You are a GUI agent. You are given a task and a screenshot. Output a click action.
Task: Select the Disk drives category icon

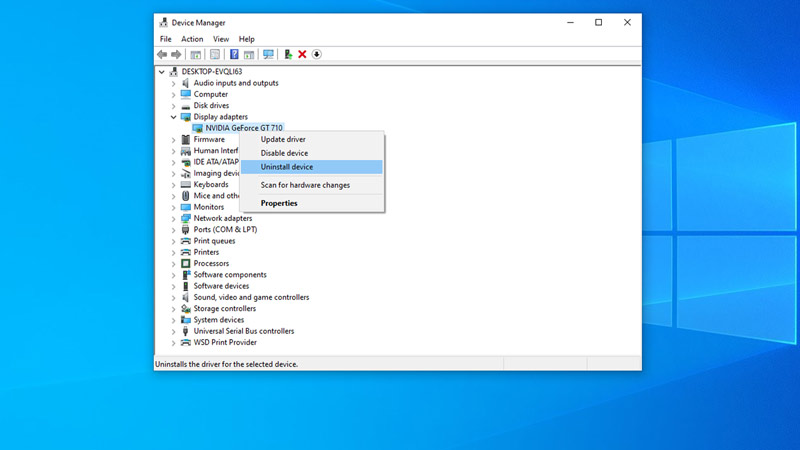(x=186, y=106)
